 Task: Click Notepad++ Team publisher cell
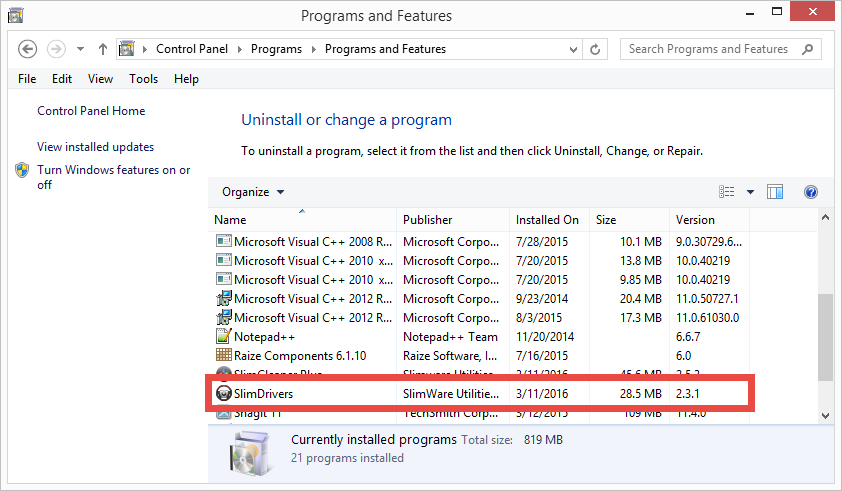click(450, 337)
